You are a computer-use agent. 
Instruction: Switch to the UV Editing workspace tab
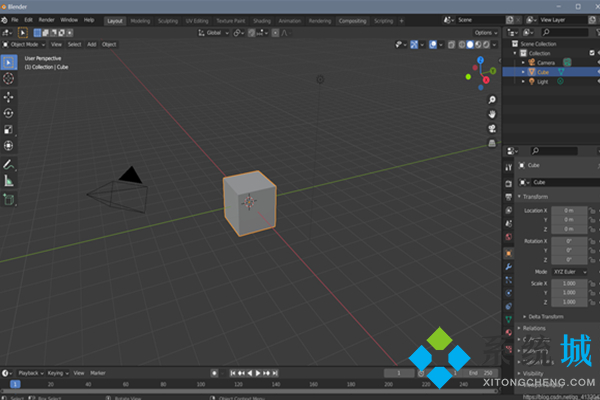tap(197, 21)
